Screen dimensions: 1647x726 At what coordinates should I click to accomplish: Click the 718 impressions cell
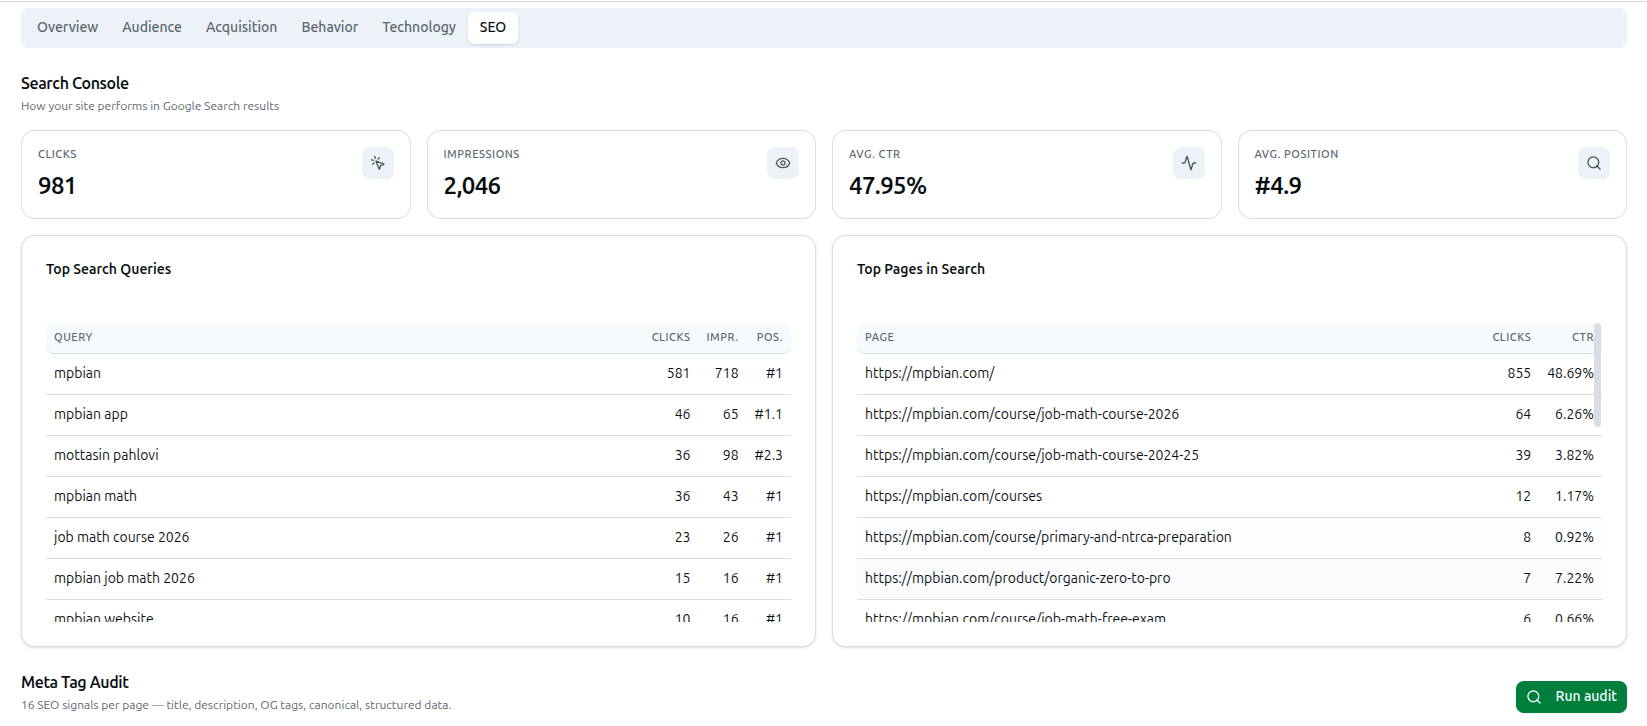pos(726,373)
